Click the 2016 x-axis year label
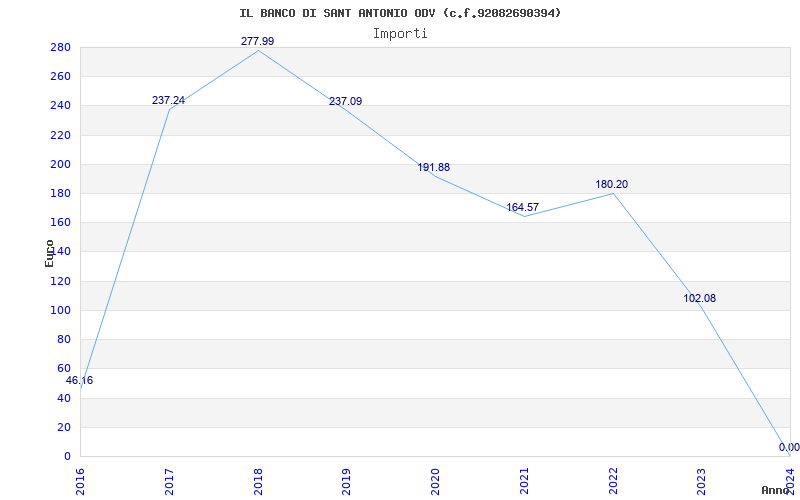 pyautogui.click(x=80, y=482)
